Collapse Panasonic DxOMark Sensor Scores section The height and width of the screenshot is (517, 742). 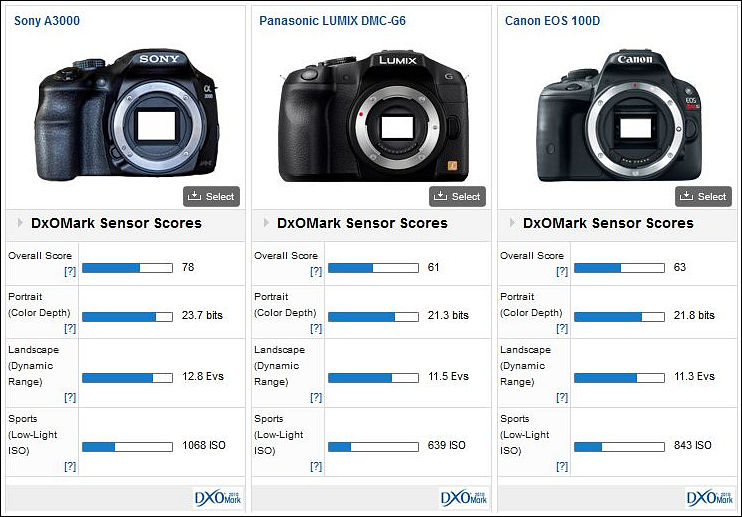[x=266, y=223]
